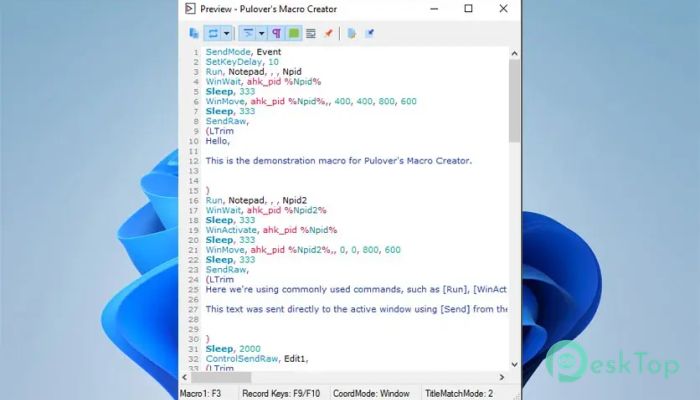Click the 'This text was sent directly' line
The width and height of the screenshot is (700, 400).
[x=356, y=309]
